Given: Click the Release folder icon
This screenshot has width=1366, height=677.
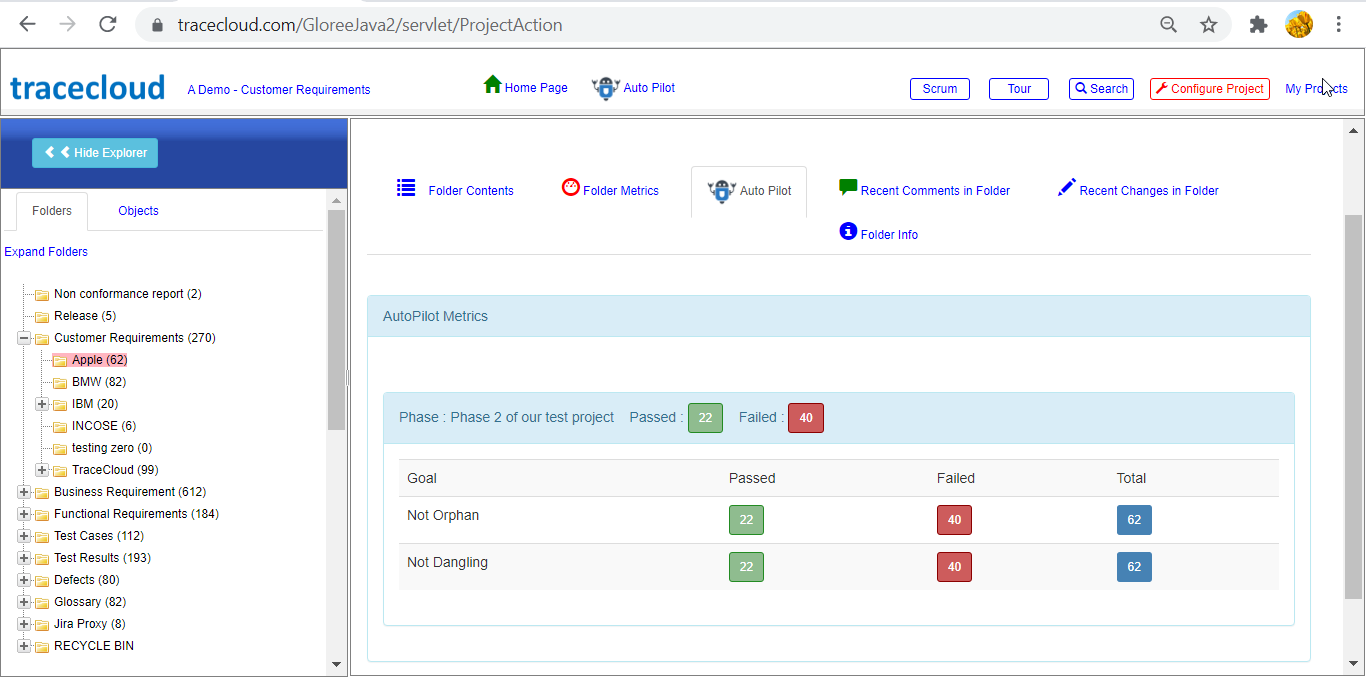Looking at the screenshot, I should coord(42,316).
